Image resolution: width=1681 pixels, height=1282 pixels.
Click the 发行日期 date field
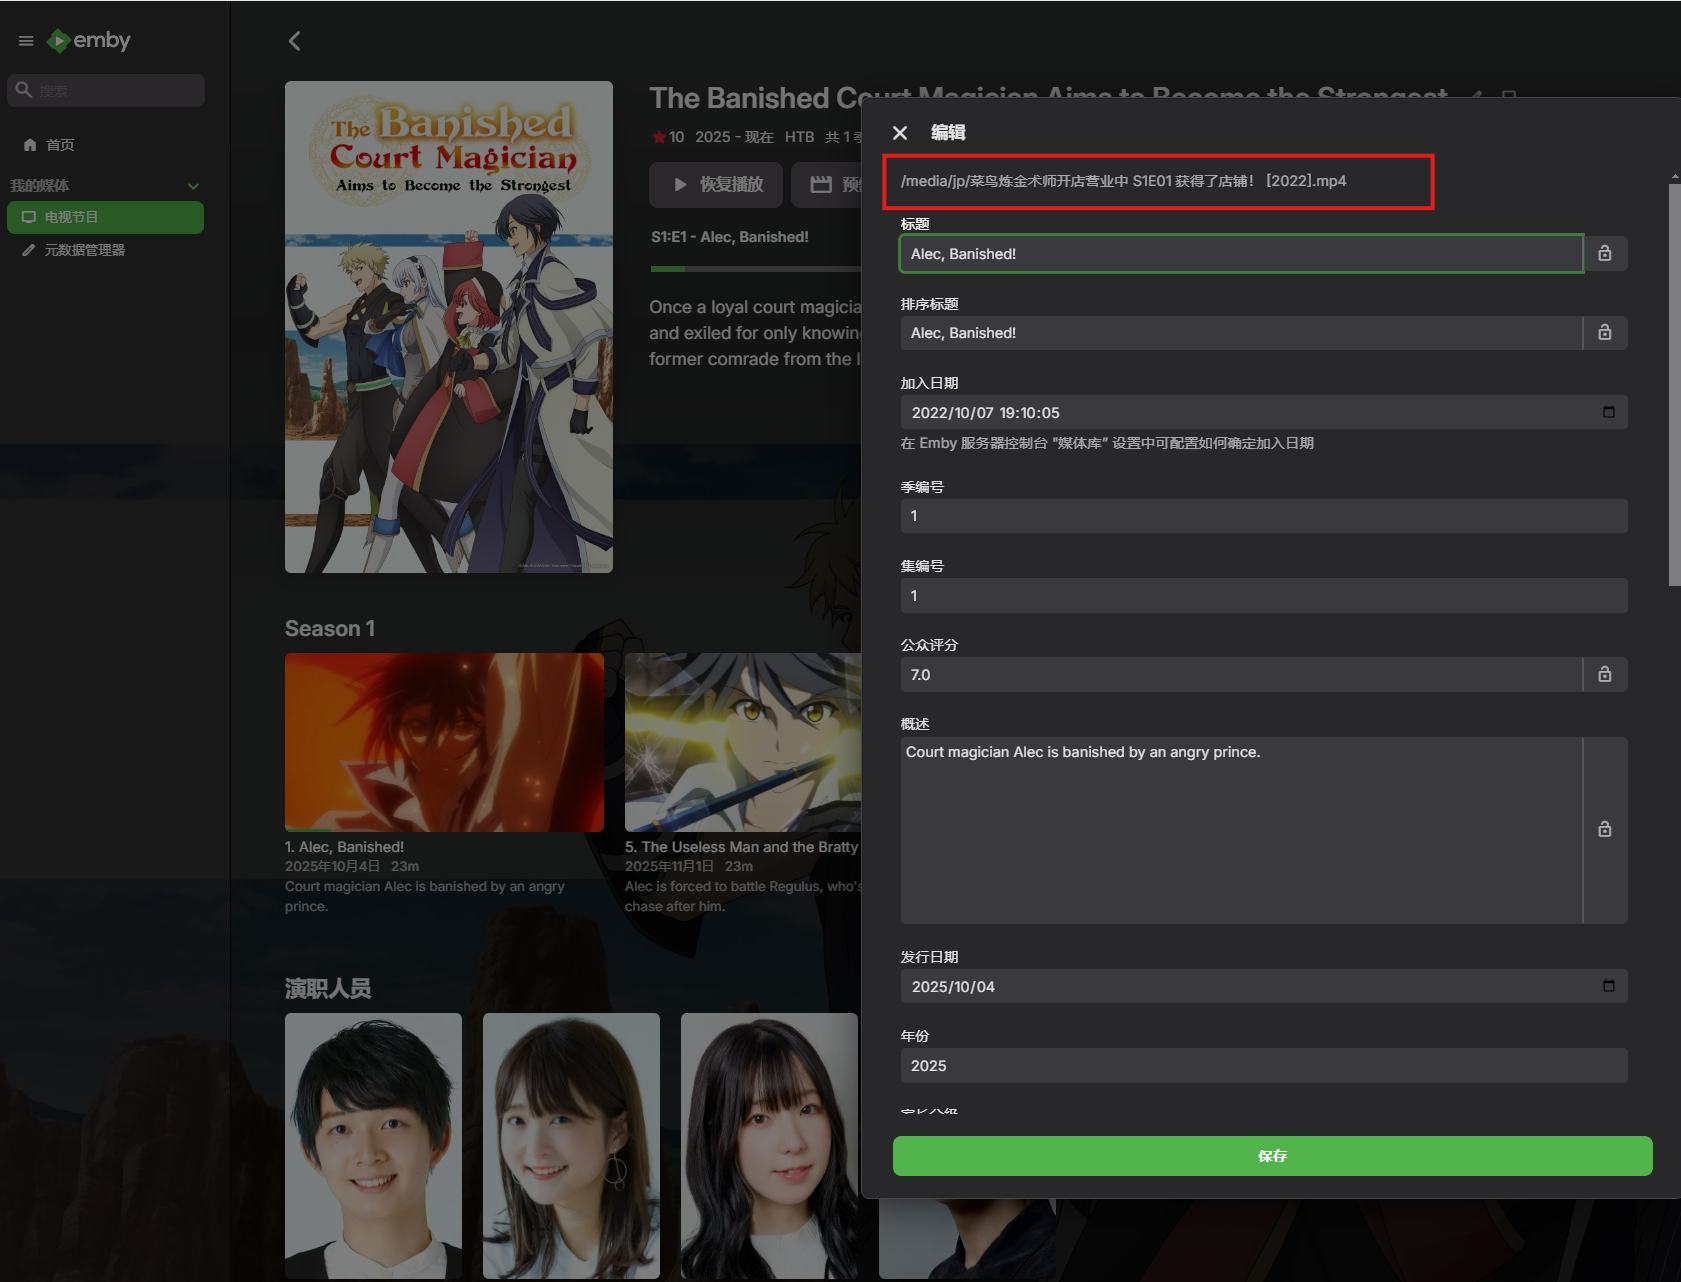(1264, 986)
